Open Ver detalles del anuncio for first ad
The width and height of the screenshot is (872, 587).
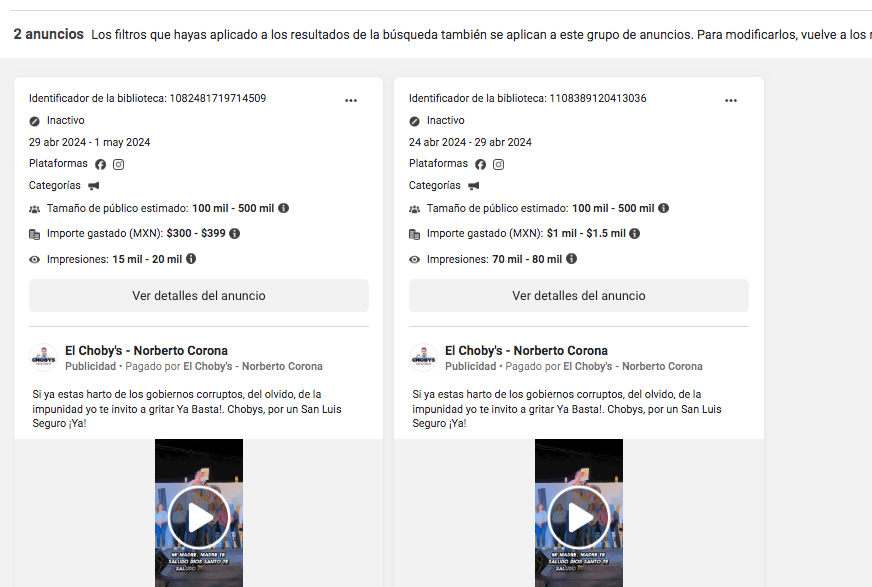(x=198, y=296)
